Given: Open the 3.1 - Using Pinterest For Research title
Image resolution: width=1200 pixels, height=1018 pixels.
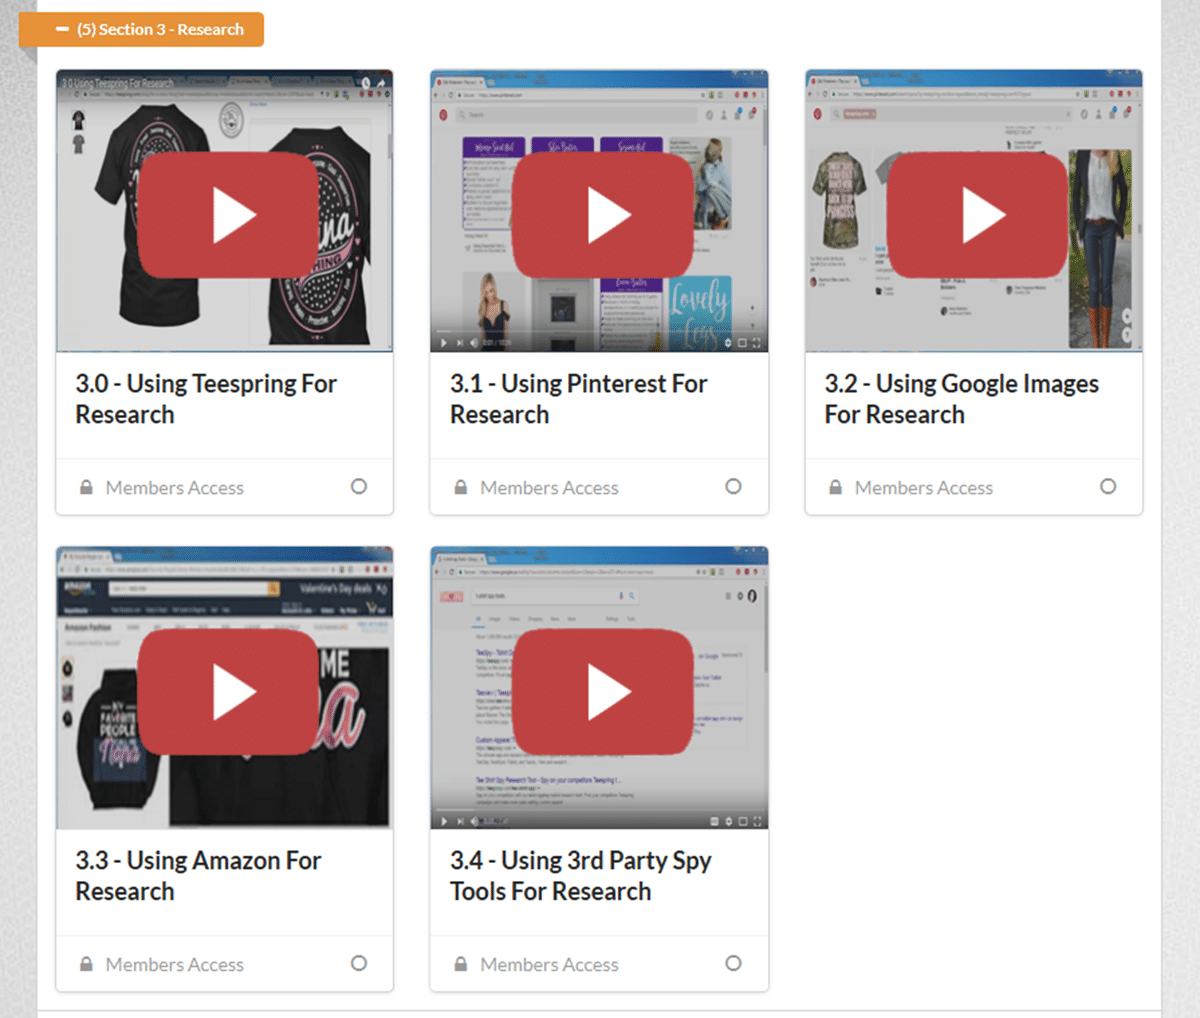Looking at the screenshot, I should (x=579, y=399).
